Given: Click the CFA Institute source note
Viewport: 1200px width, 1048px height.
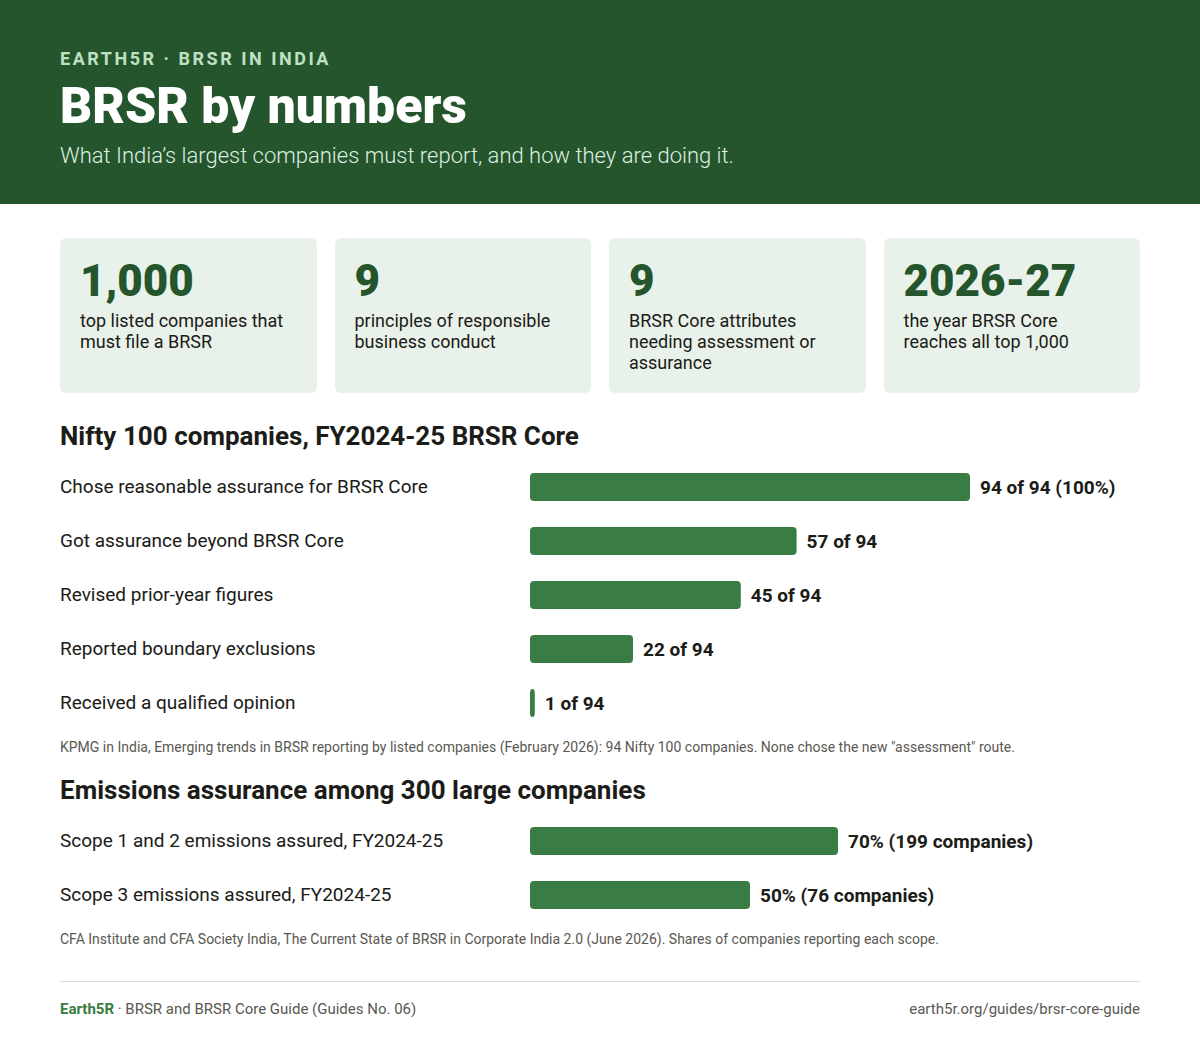Looking at the screenshot, I should point(499,939).
